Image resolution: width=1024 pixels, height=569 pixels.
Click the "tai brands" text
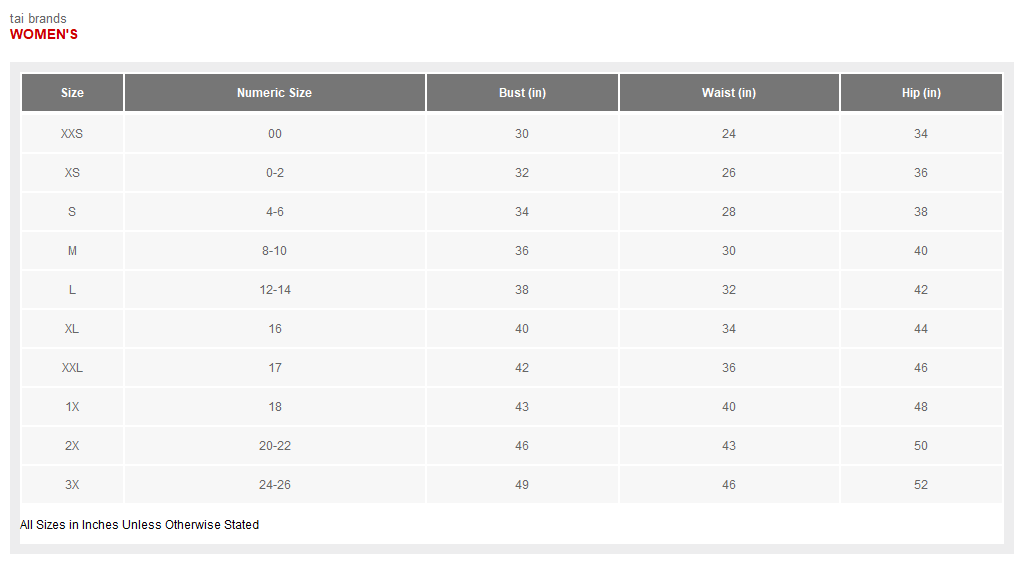38,19
